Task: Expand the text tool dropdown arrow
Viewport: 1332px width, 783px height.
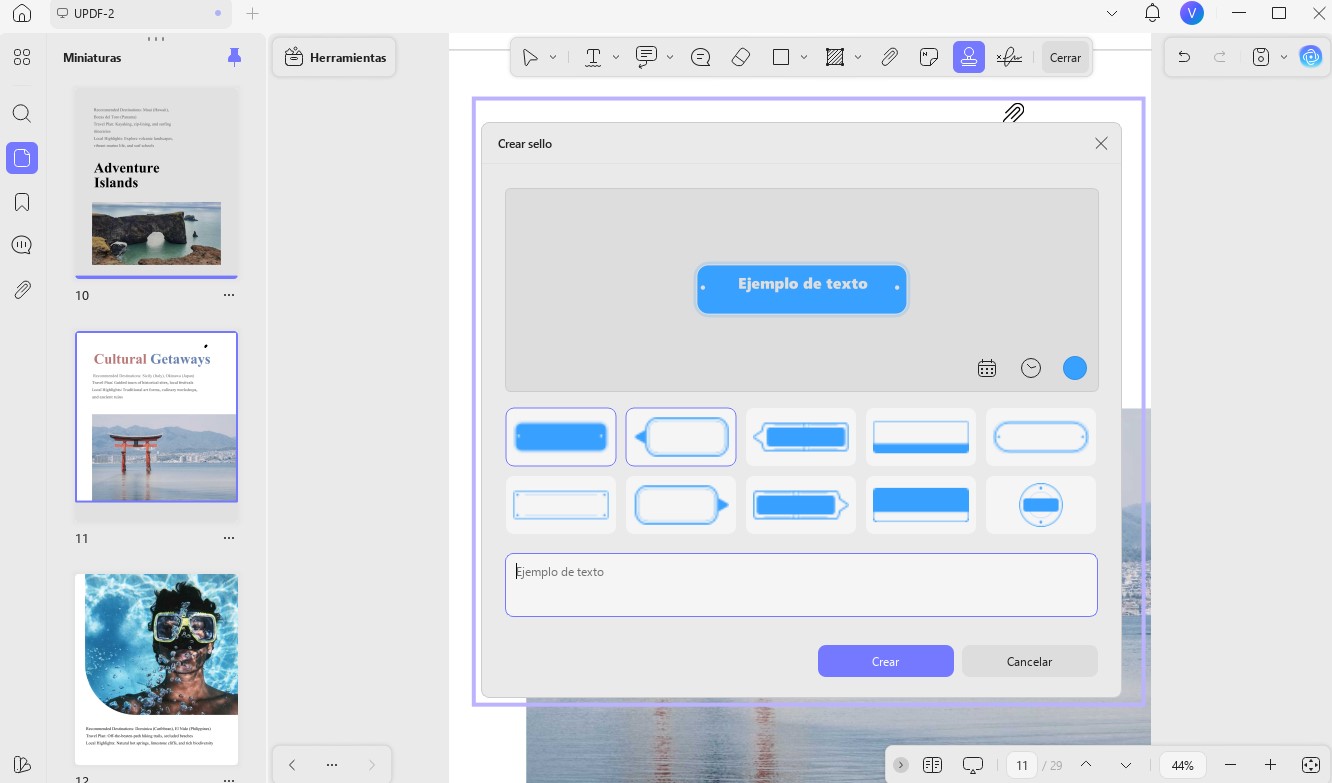Action: click(x=616, y=57)
